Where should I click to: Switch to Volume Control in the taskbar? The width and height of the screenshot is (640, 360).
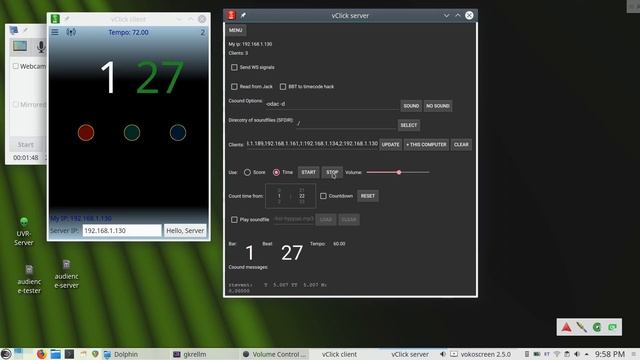274,354
